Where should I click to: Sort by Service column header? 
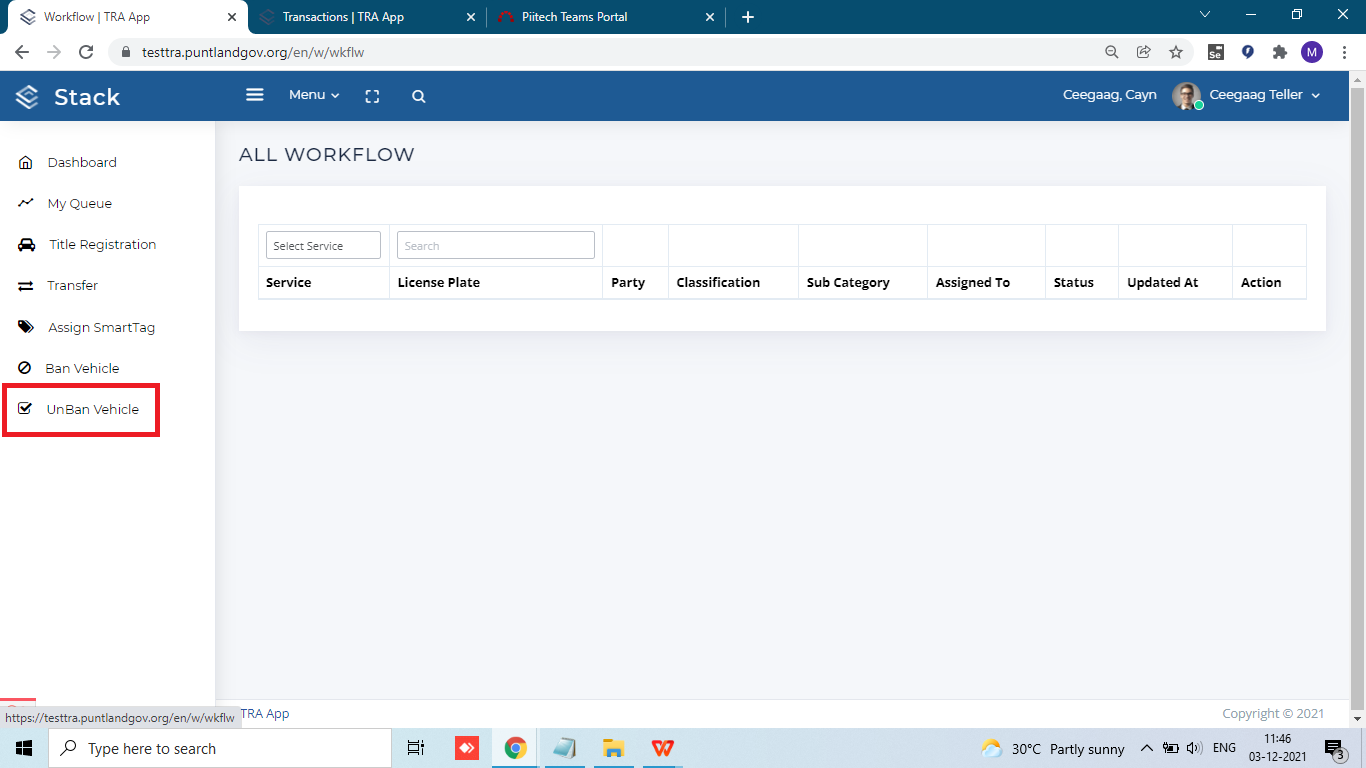tap(289, 282)
